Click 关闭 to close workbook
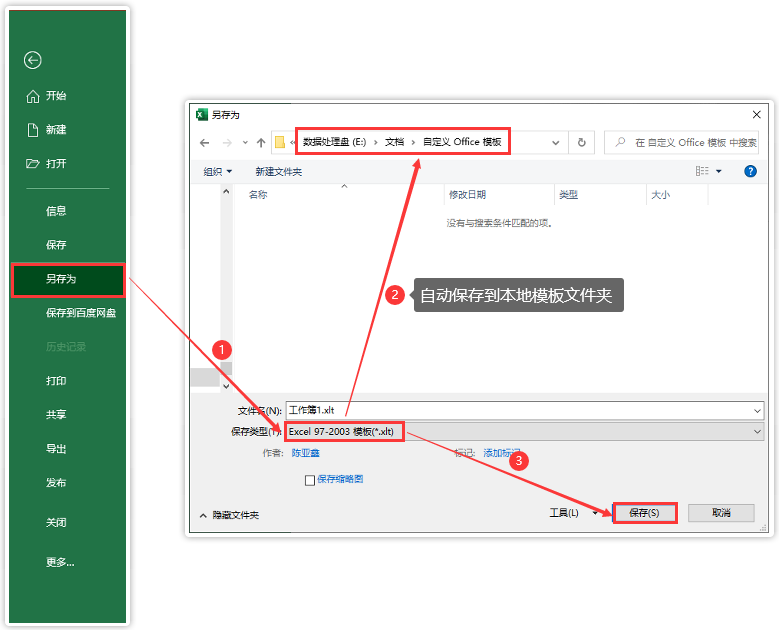 coord(56,522)
